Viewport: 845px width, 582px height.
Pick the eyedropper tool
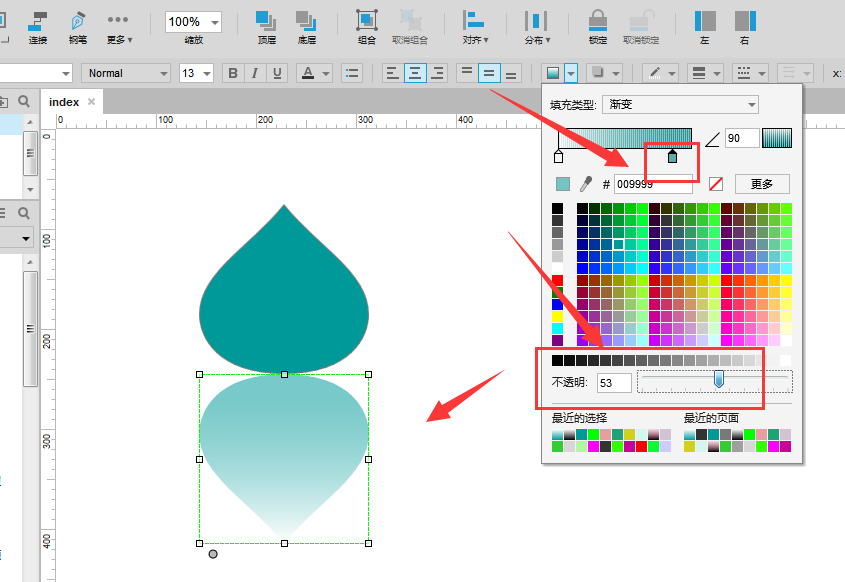point(586,184)
